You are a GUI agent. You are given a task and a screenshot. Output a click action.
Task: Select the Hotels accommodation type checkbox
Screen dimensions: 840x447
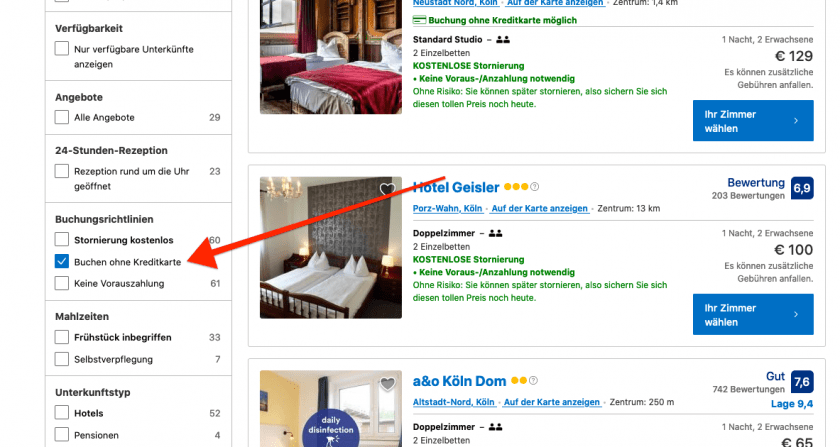point(62,413)
